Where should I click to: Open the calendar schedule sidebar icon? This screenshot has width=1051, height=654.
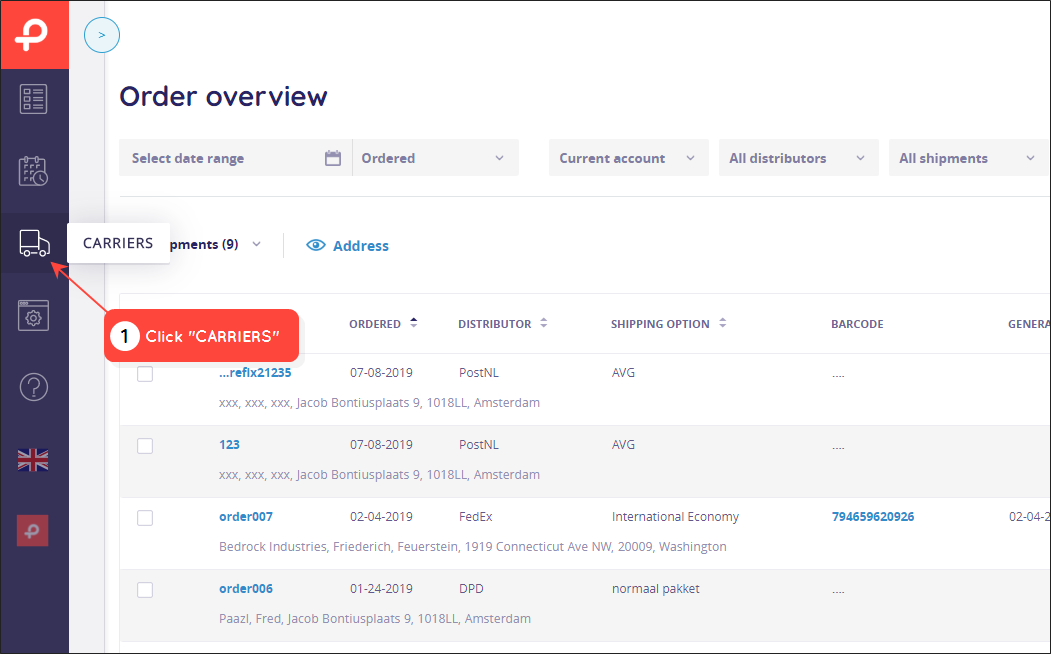coord(34,171)
